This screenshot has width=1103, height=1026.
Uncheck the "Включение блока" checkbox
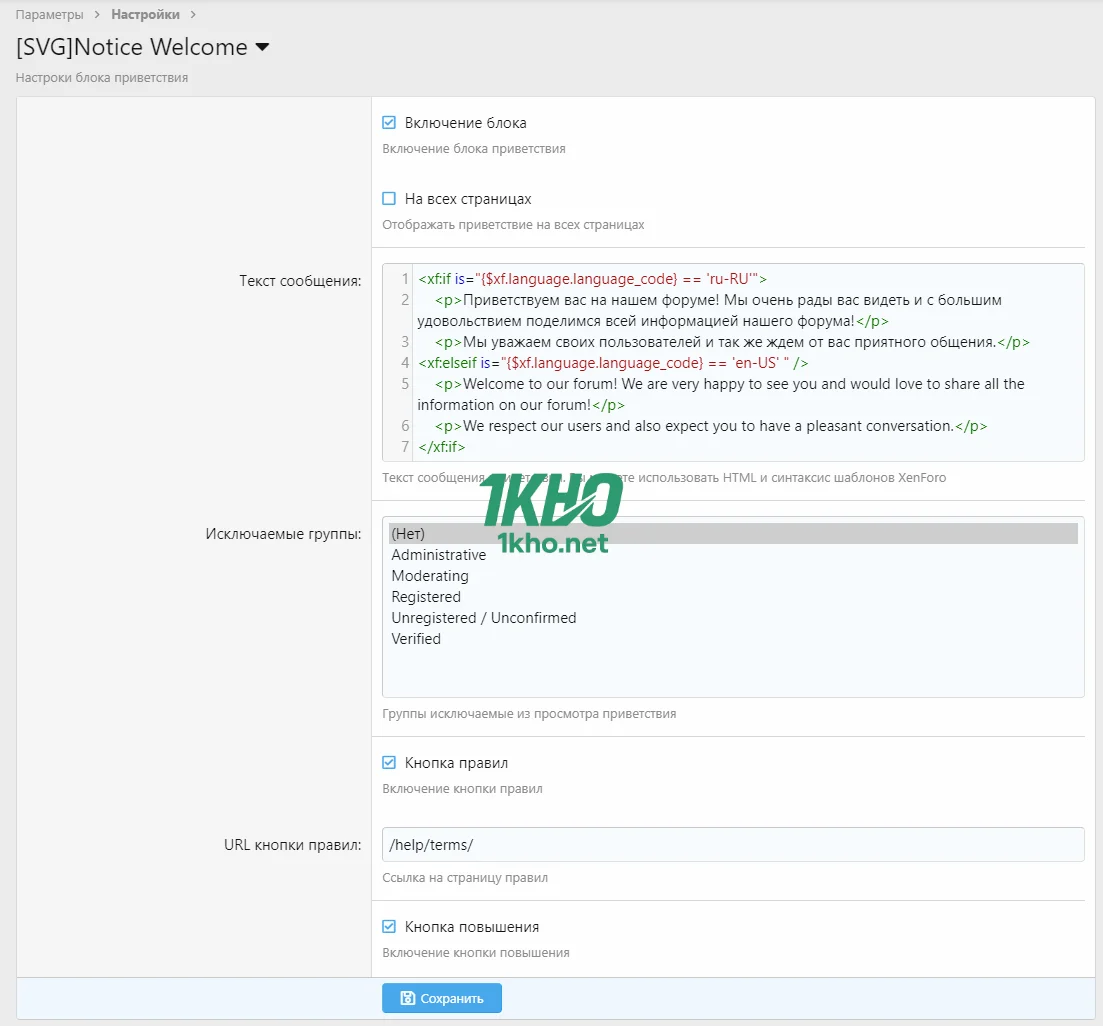tap(390, 123)
